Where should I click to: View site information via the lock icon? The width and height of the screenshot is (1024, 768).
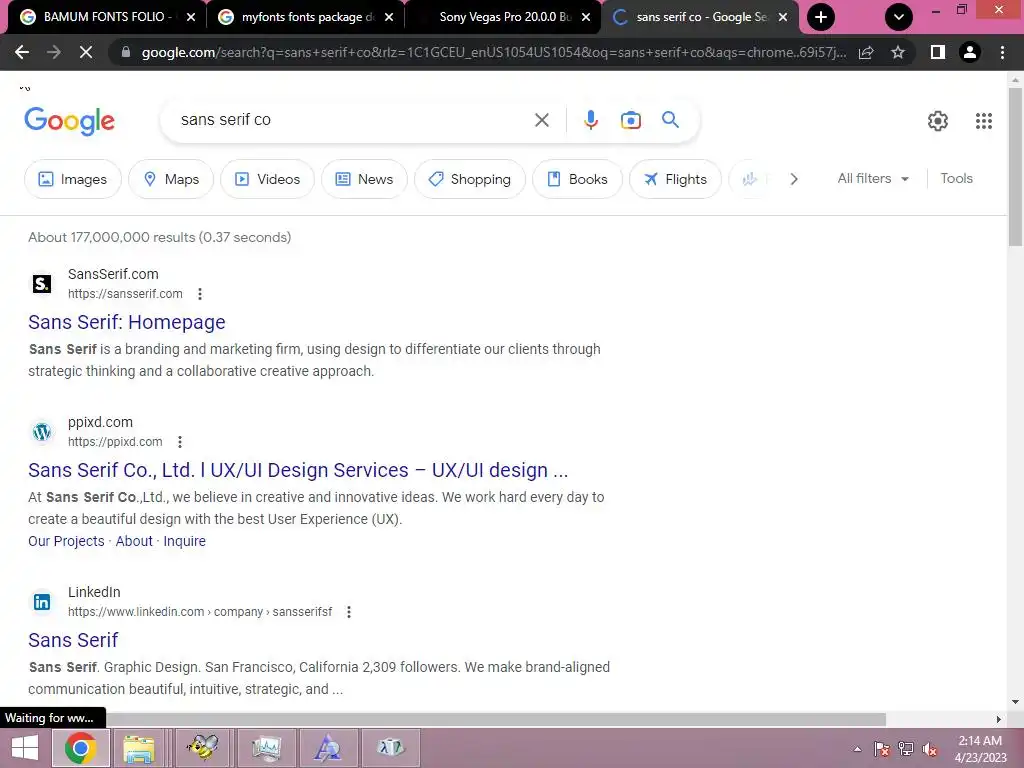126,52
